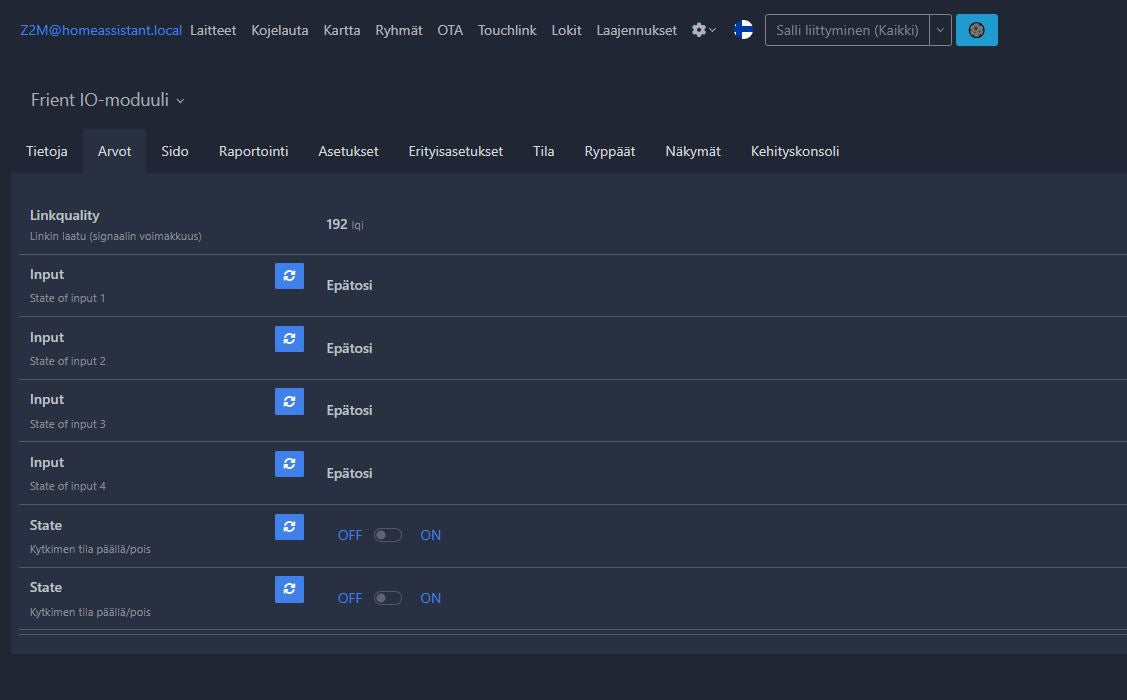Click Salli liittyminen (Kaikki) button

pyautogui.click(x=847, y=30)
